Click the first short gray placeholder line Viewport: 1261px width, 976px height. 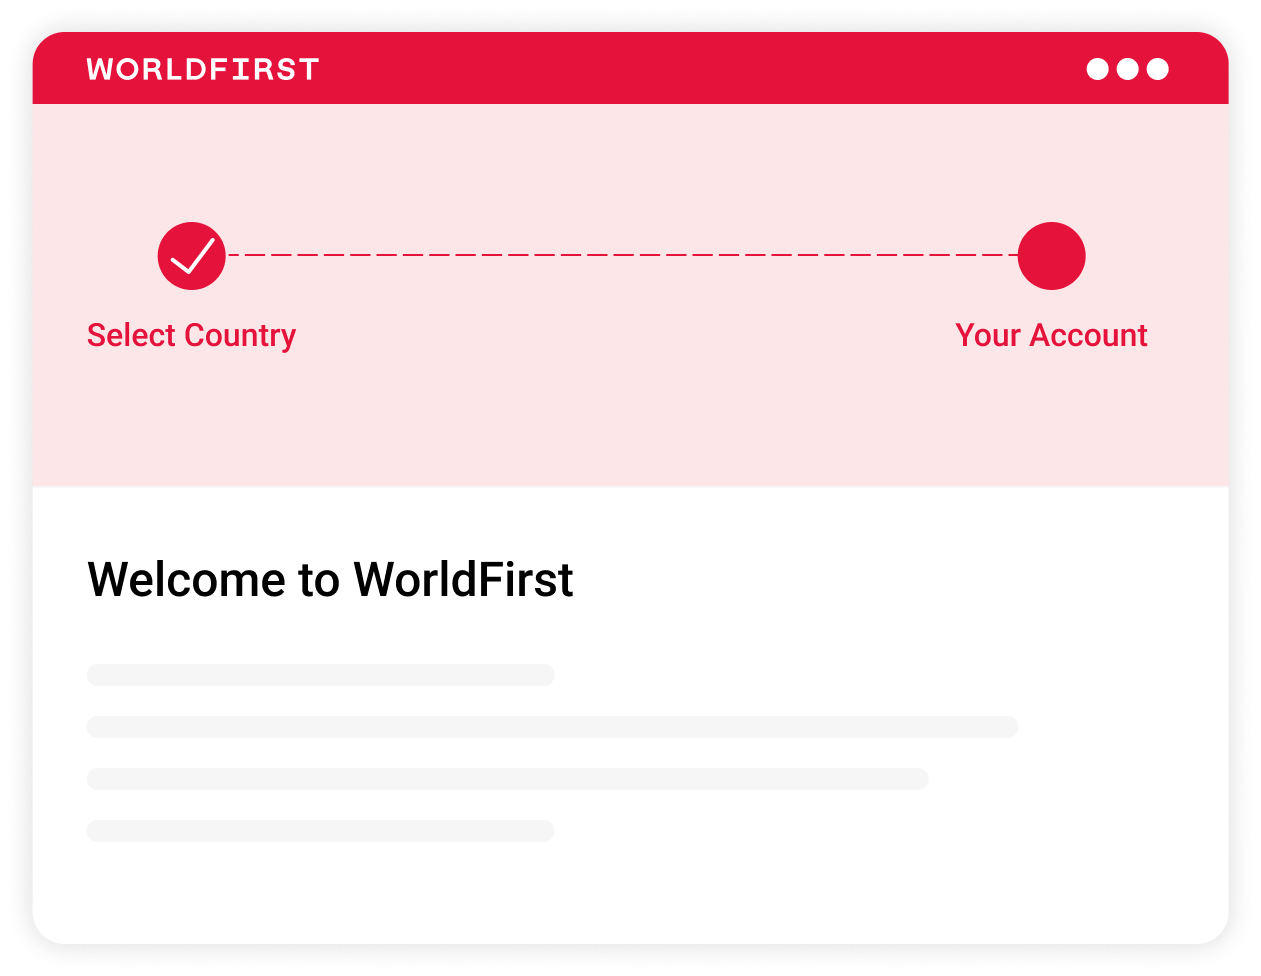[x=320, y=675]
